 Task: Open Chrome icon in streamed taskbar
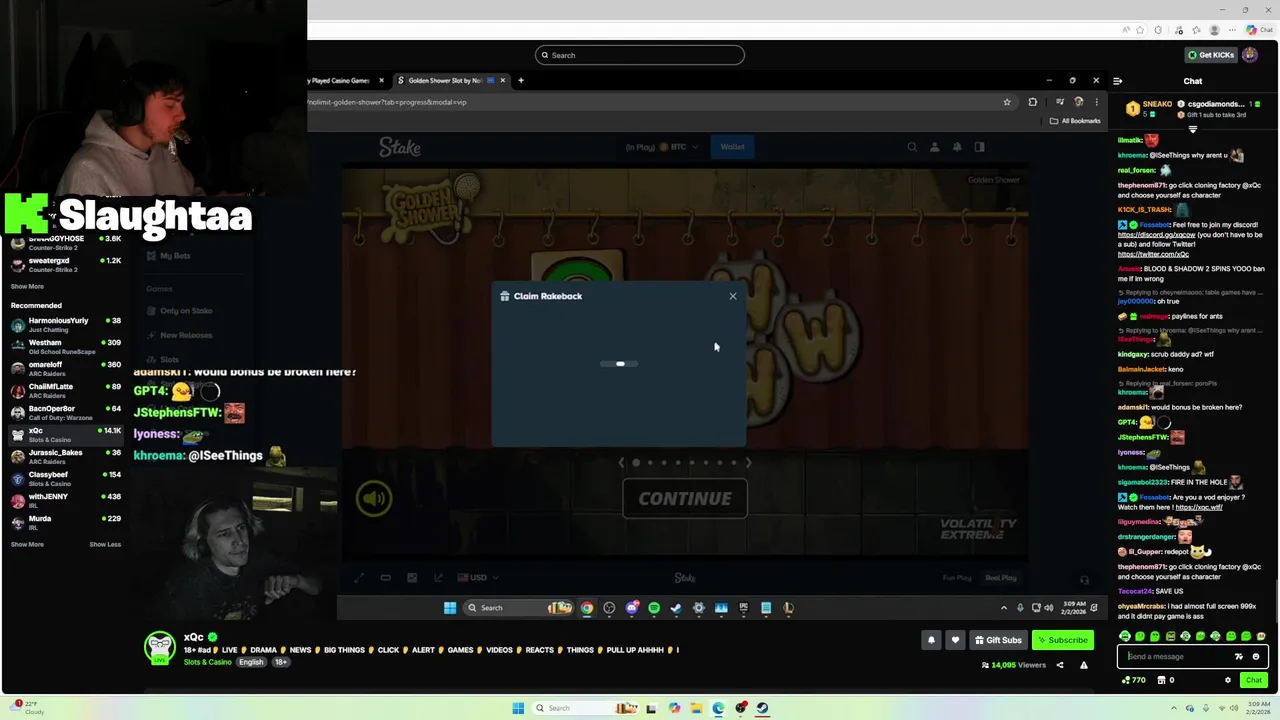coord(587,608)
